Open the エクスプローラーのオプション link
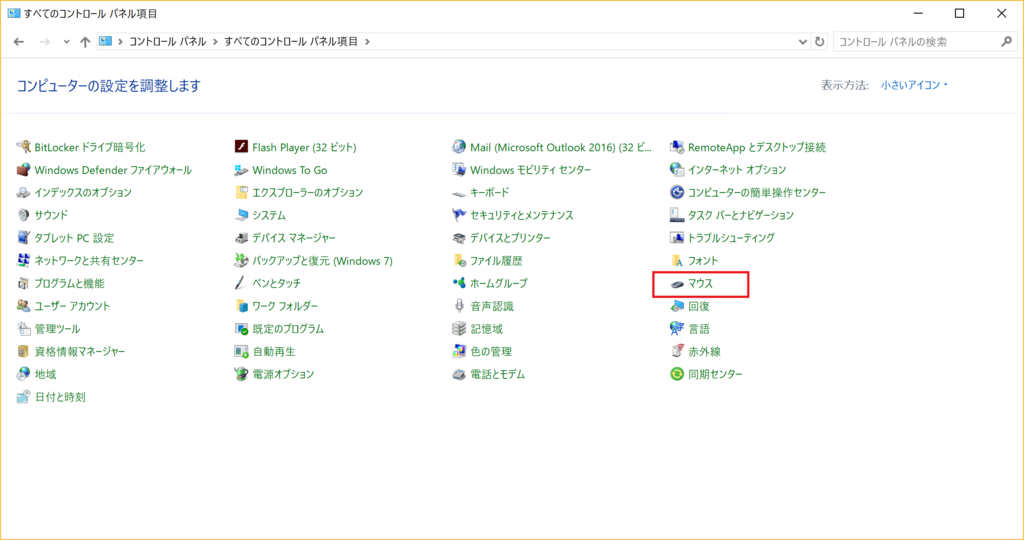 (x=308, y=193)
